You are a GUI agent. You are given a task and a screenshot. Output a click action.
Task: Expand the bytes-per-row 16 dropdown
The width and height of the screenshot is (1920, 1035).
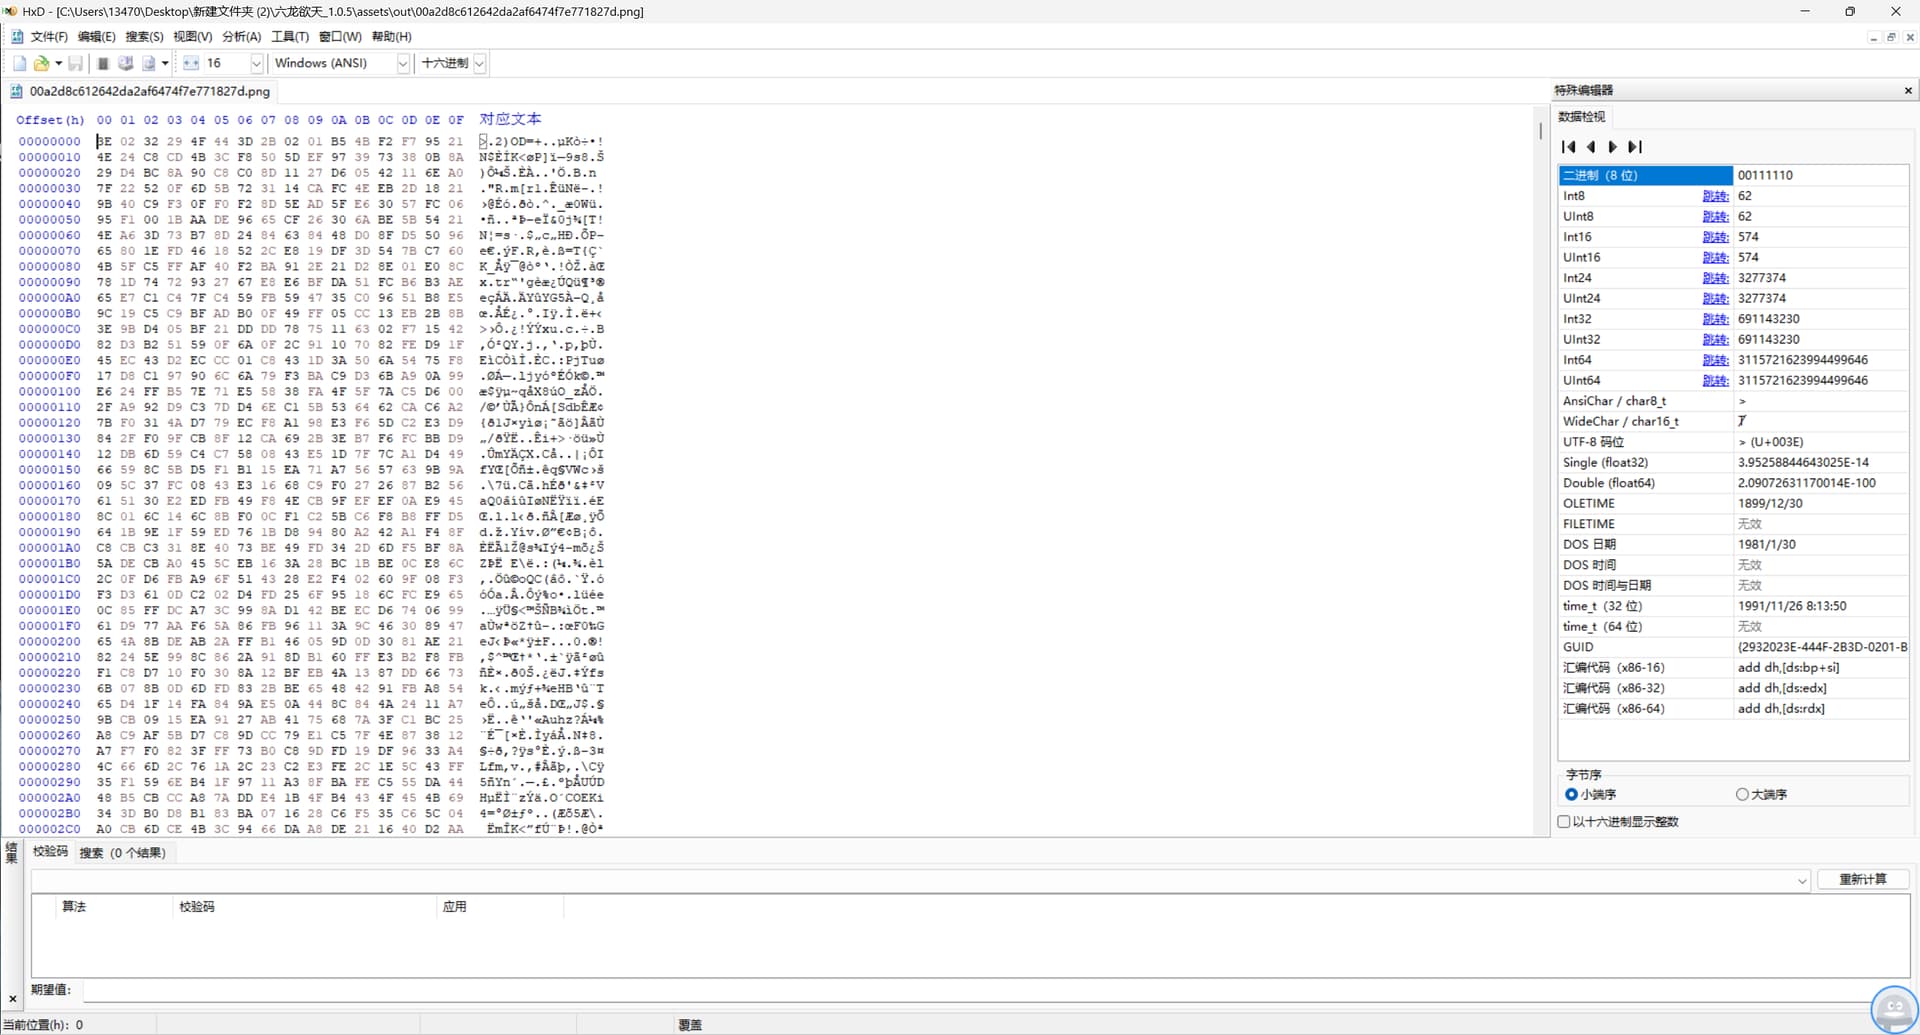[x=256, y=64]
